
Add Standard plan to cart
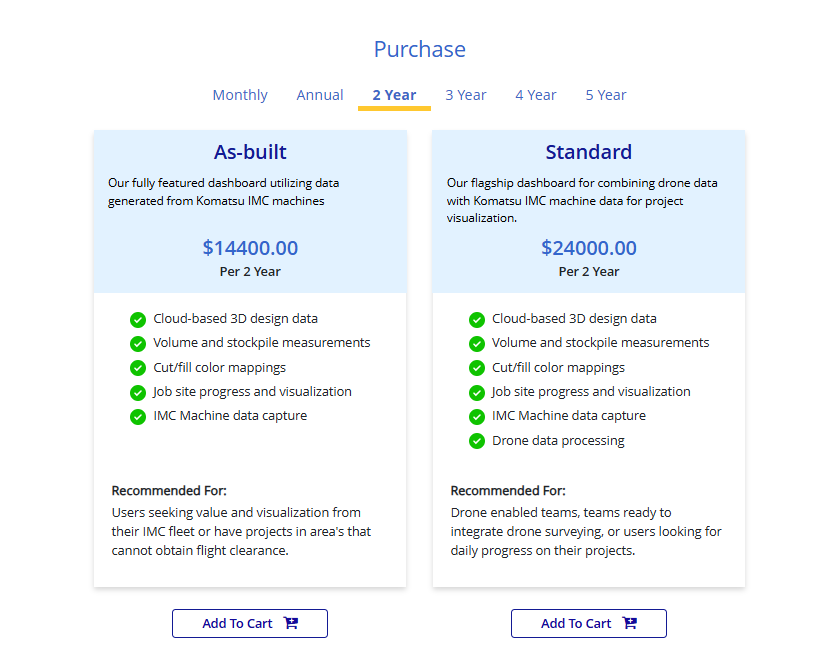point(589,623)
